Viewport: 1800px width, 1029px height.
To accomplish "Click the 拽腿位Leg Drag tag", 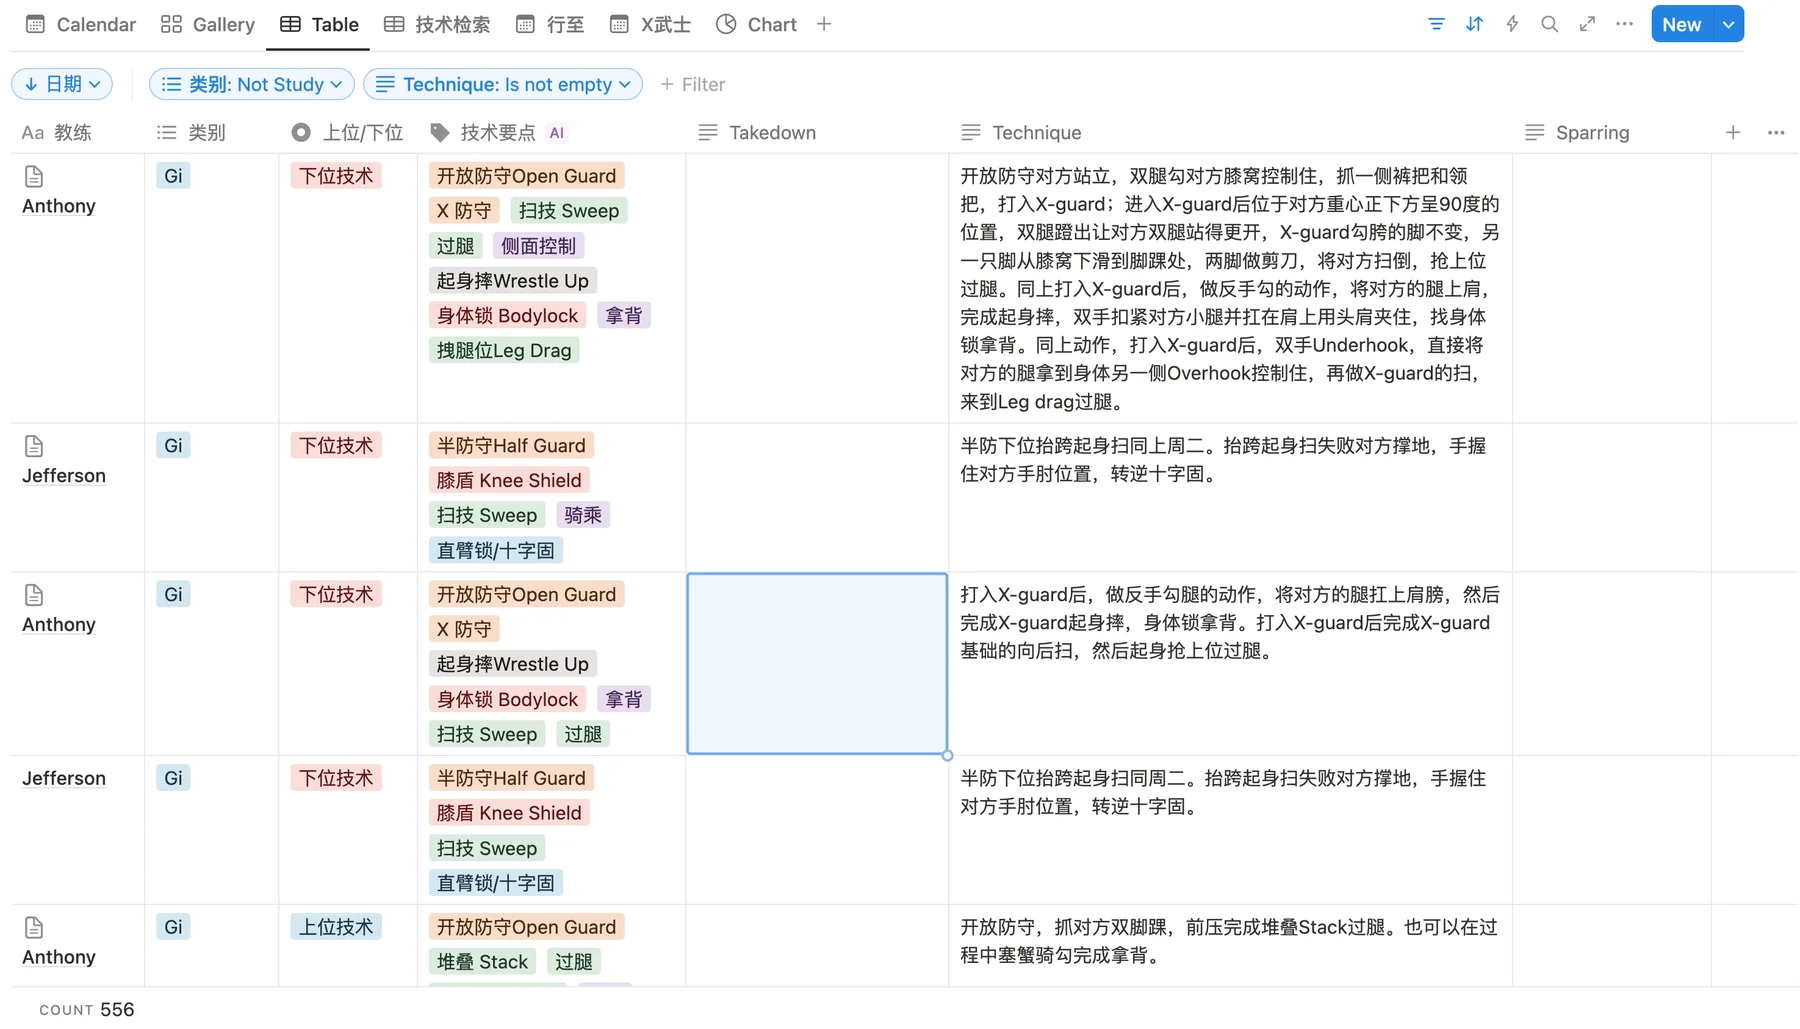I will tap(504, 350).
